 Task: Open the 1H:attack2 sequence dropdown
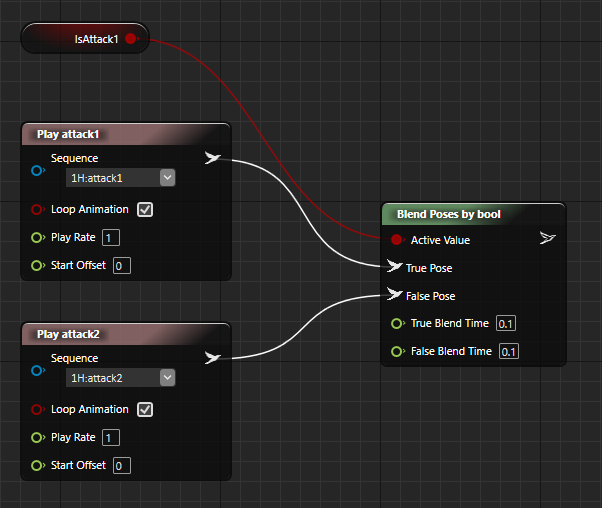pos(167,378)
